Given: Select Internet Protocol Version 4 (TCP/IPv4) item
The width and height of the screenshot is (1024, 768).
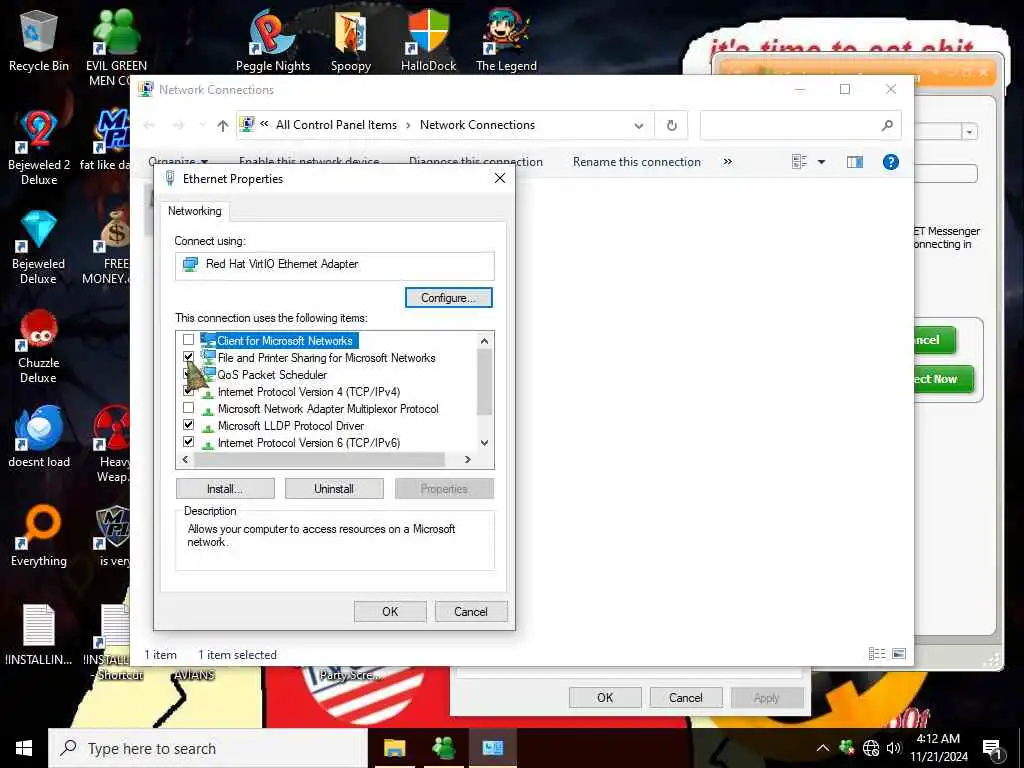Looking at the screenshot, I should [308, 392].
